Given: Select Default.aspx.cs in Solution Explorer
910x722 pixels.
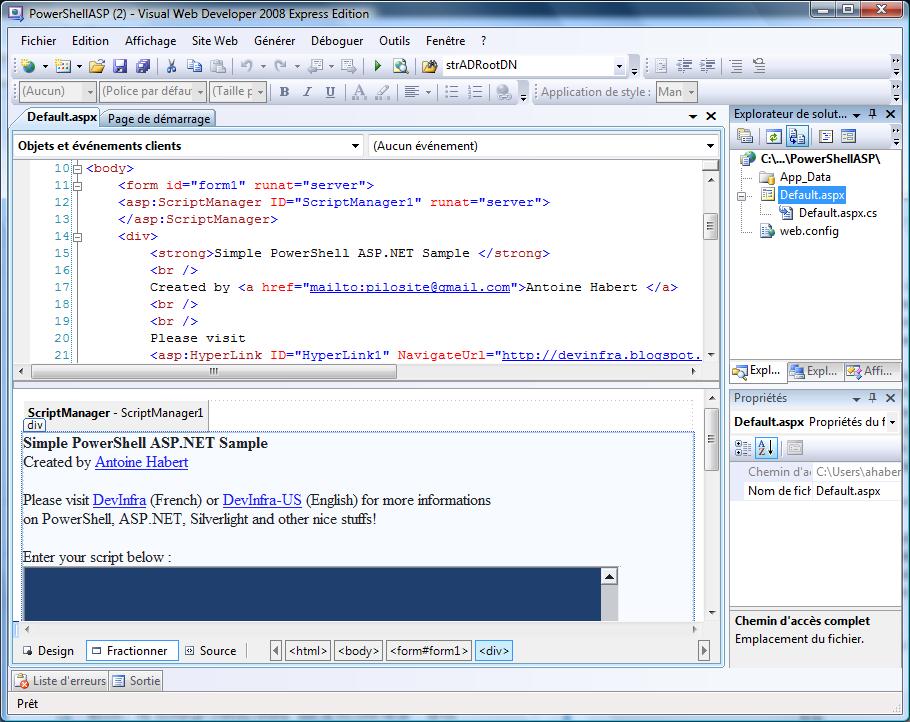Looking at the screenshot, I should [x=837, y=213].
